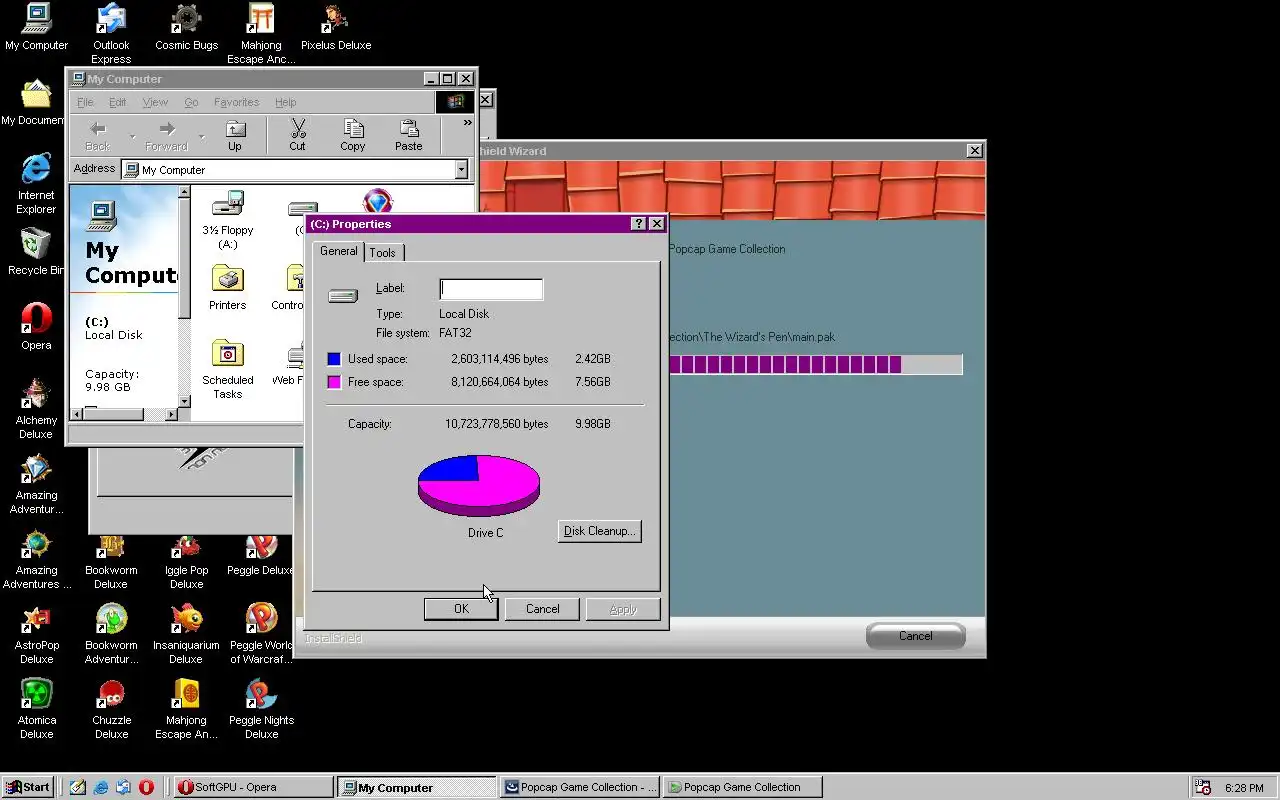Image resolution: width=1280 pixels, height=800 pixels.
Task: Open the Address bar dropdown in My Computer
Action: point(461,170)
